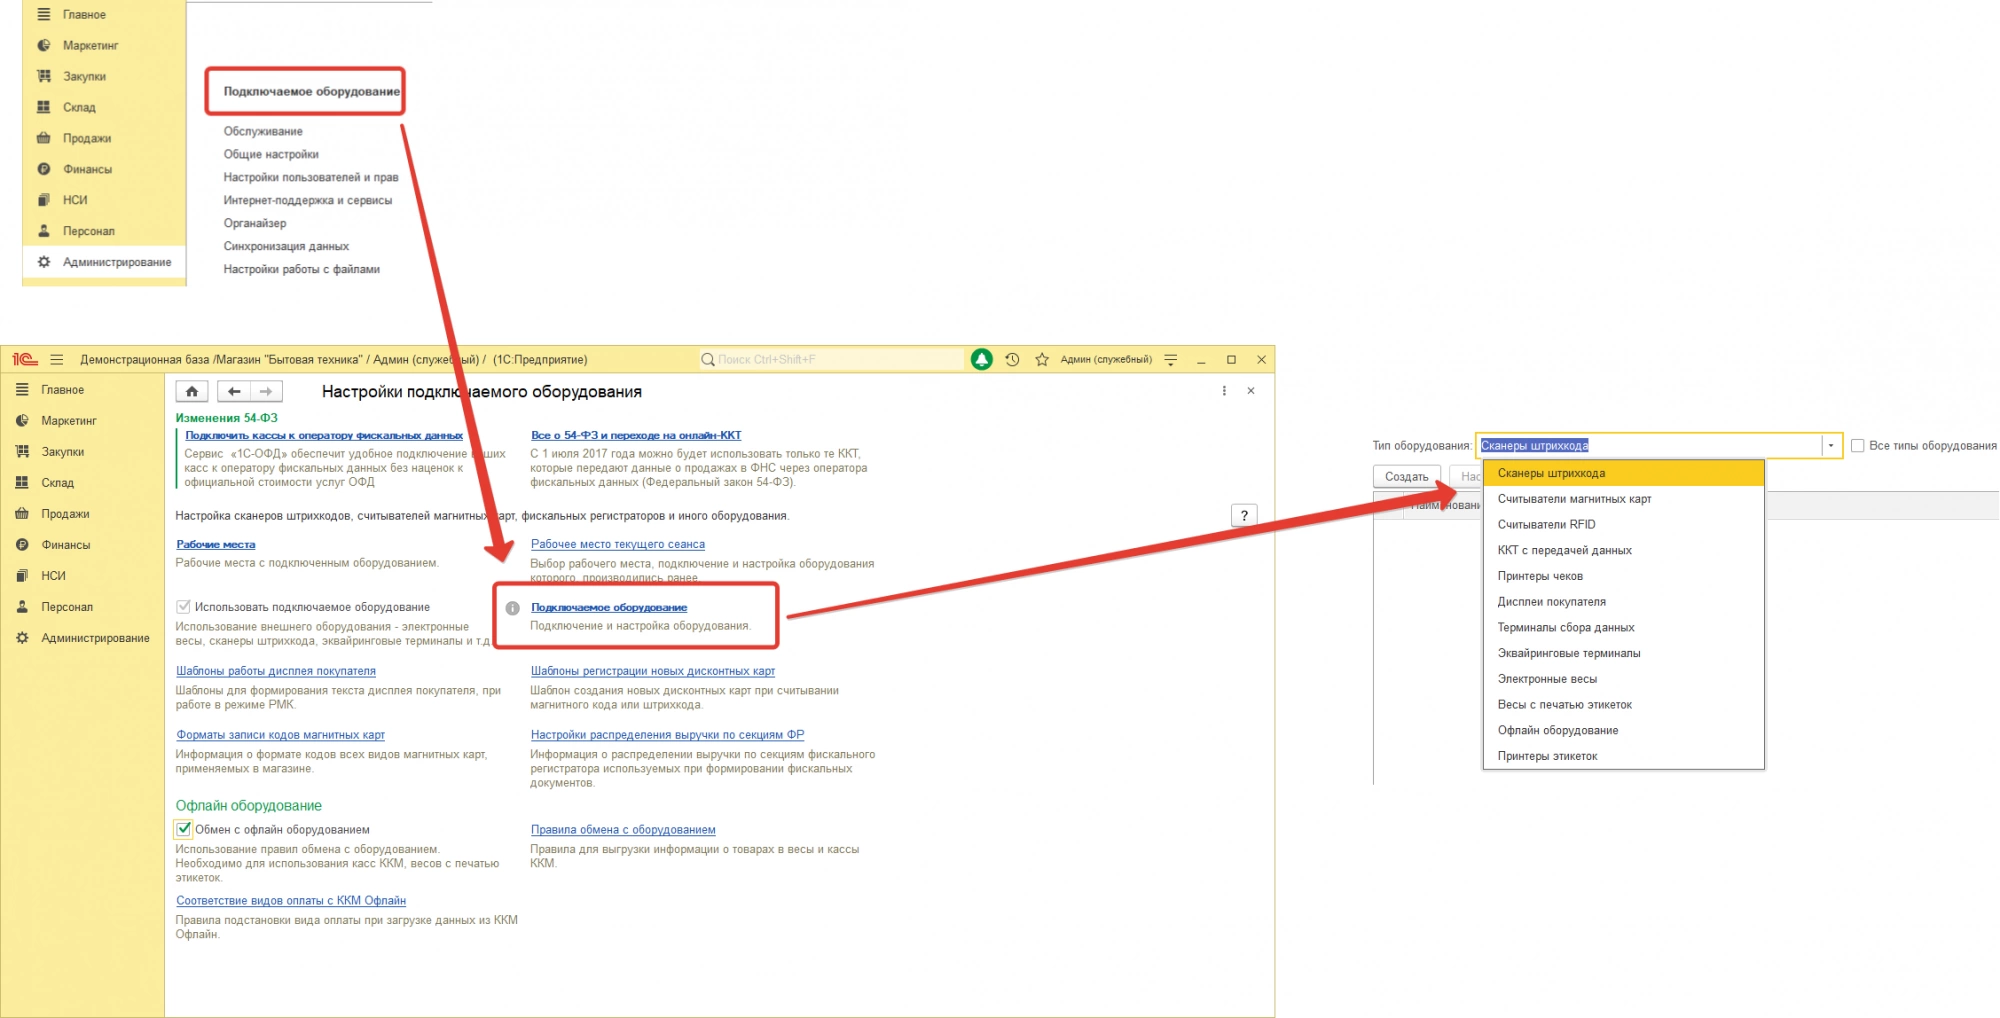2000x1018 pixels.
Task: Click the Администрирование gear icon in the main window sidebar
Action: pos(22,638)
